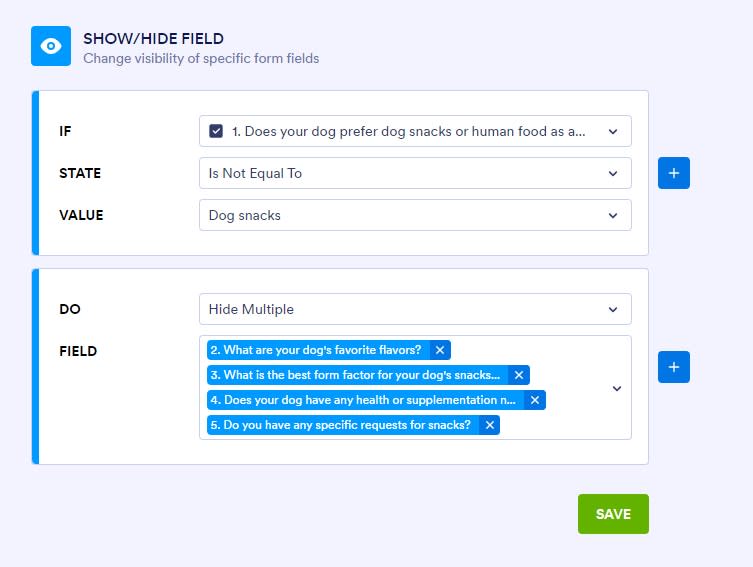Open the VALUE "Dog snacks" dropdown
The height and width of the screenshot is (567, 753).
pos(415,215)
